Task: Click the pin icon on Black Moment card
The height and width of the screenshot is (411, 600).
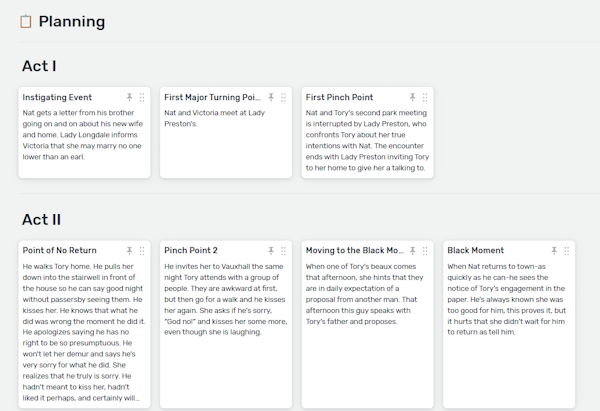Action: tap(555, 250)
